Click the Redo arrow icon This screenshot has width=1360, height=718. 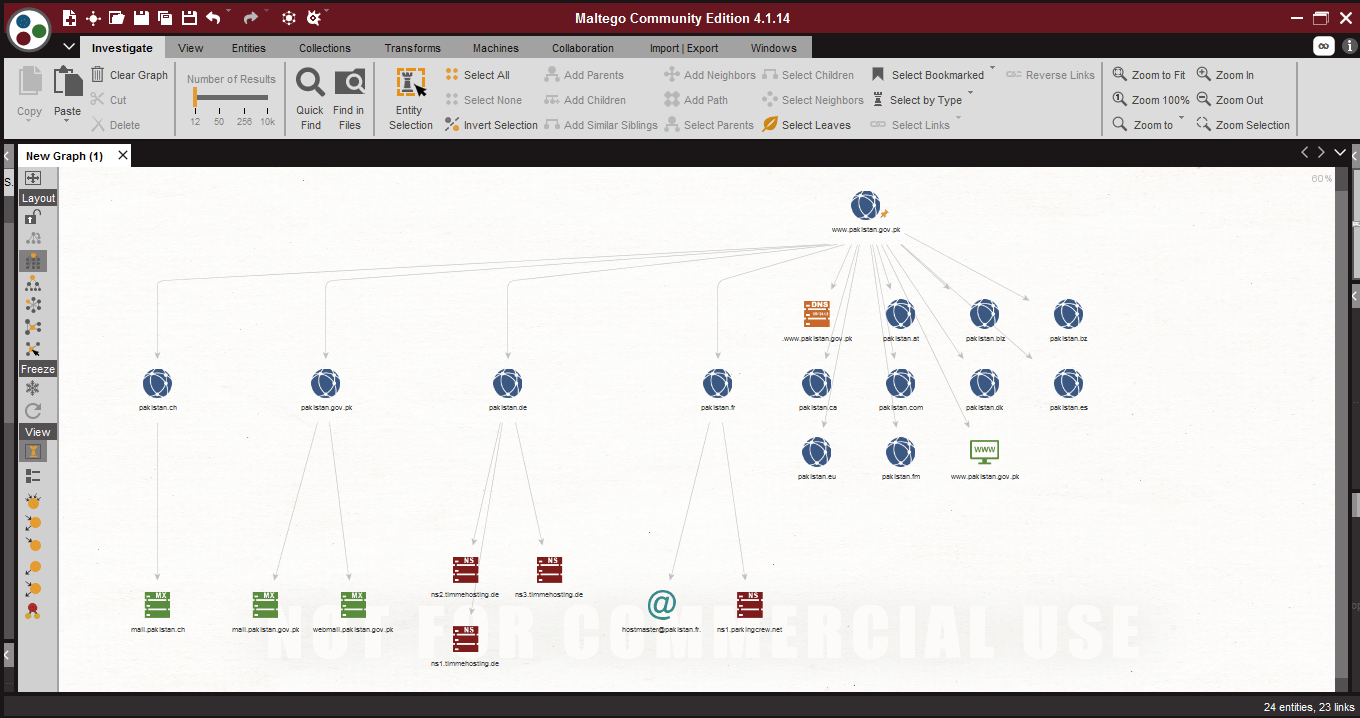point(251,18)
